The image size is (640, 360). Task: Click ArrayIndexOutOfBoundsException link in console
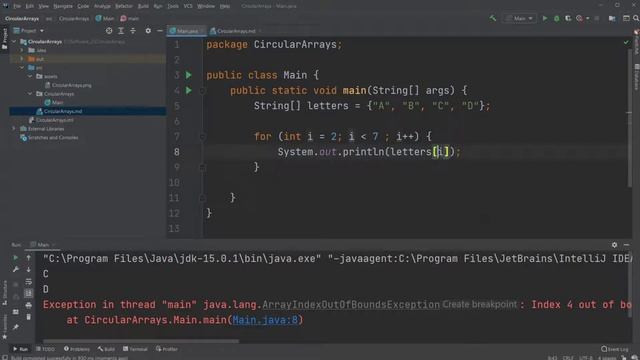351,304
